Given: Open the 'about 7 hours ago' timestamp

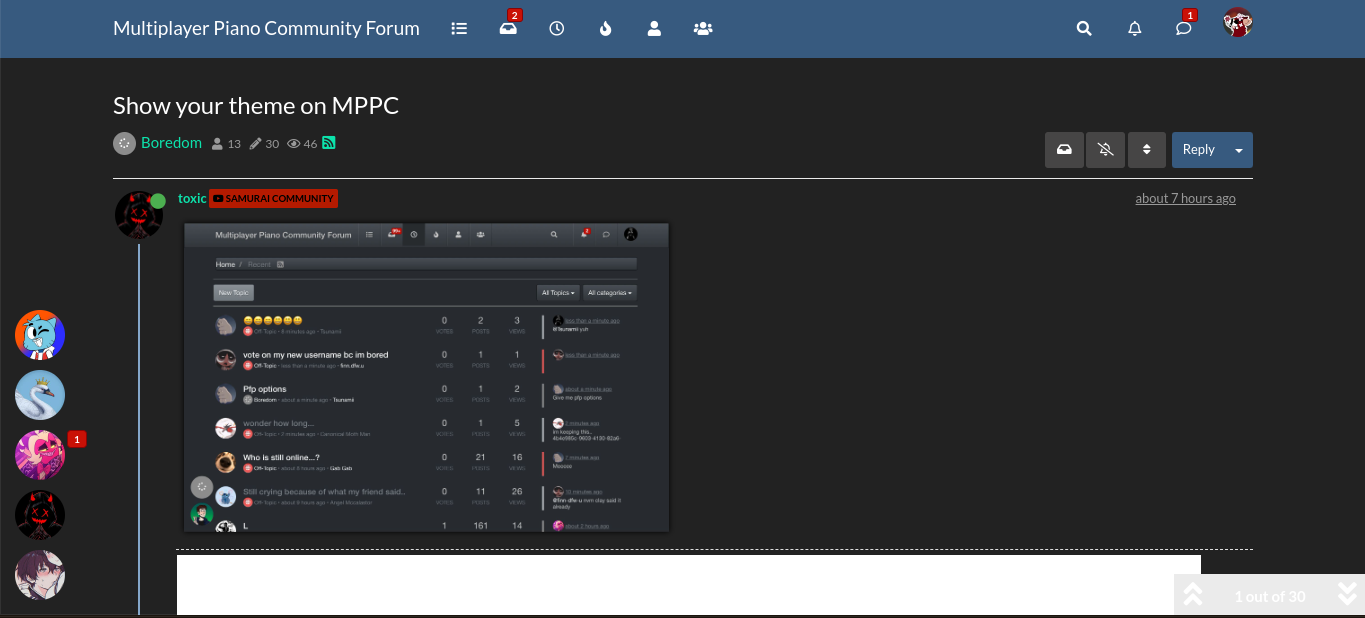Looking at the screenshot, I should pos(1185,198).
